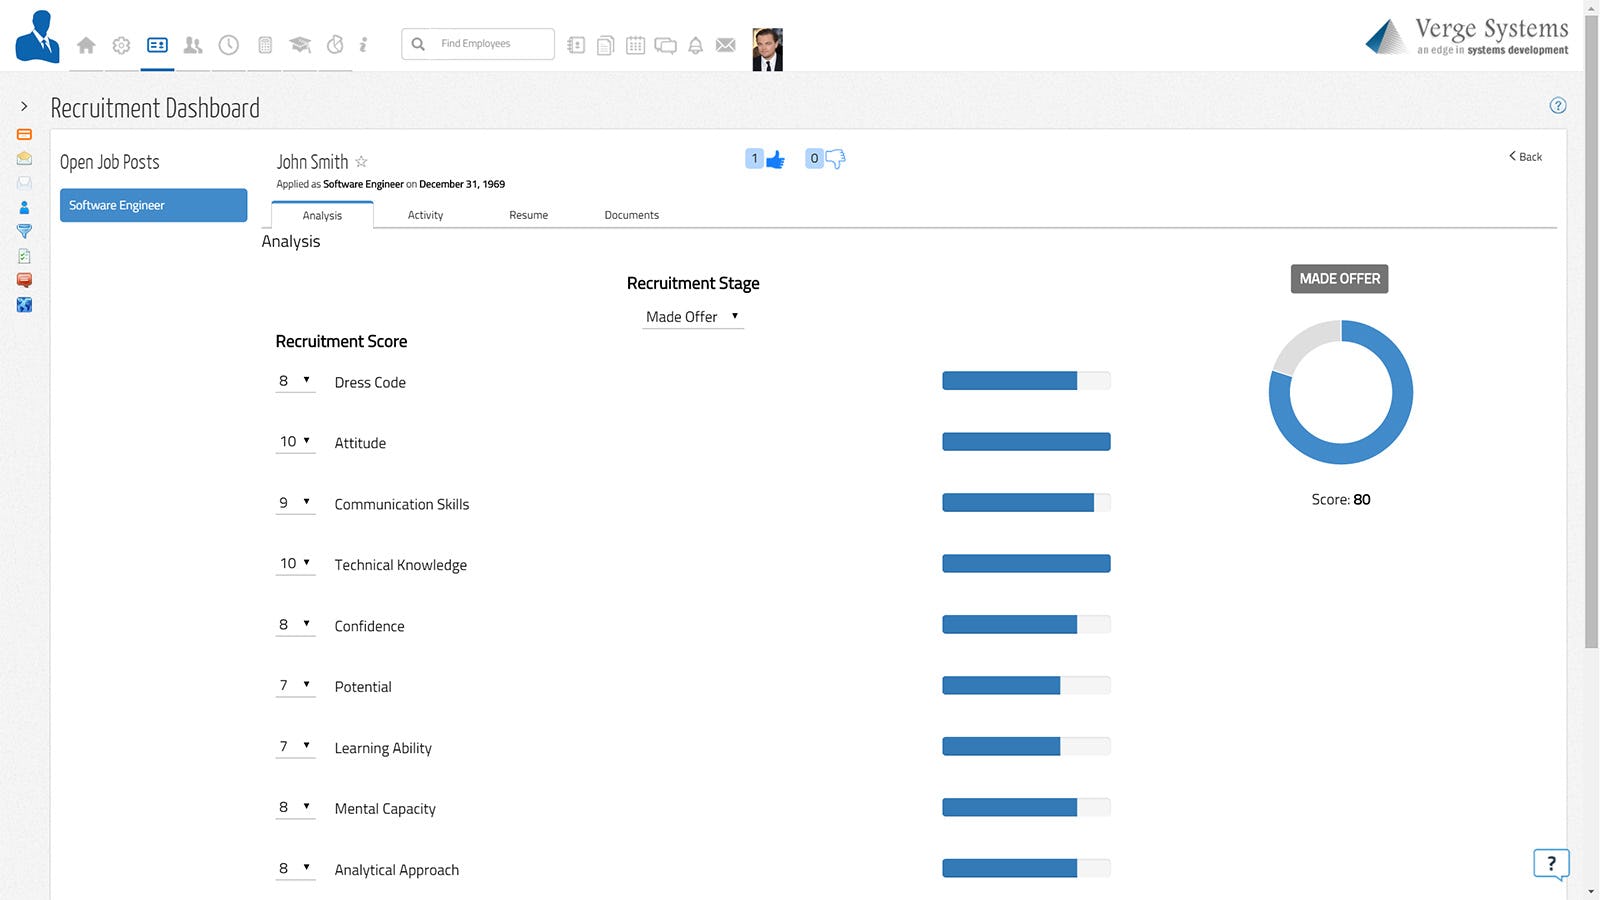1600x900 pixels.
Task: Switch to the Activity tab
Action: [x=425, y=215]
